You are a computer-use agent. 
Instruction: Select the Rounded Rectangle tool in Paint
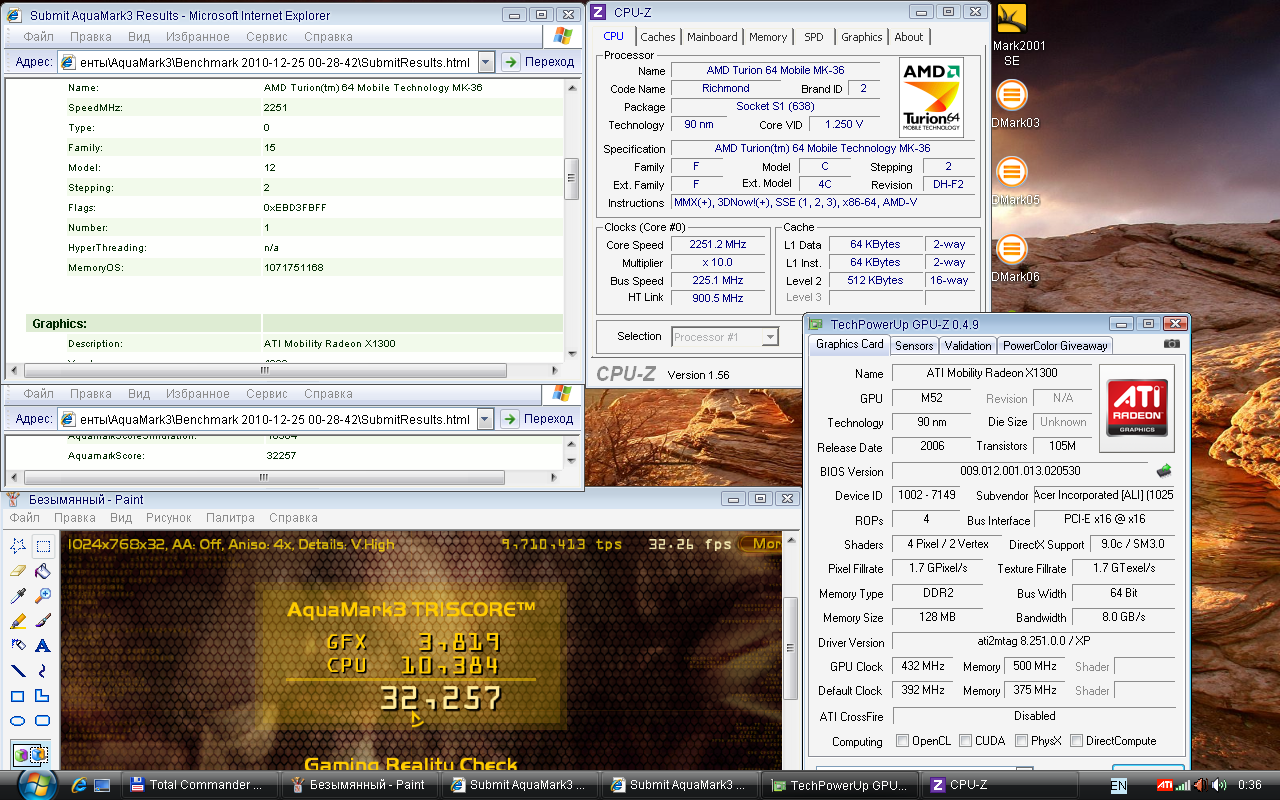pos(43,720)
